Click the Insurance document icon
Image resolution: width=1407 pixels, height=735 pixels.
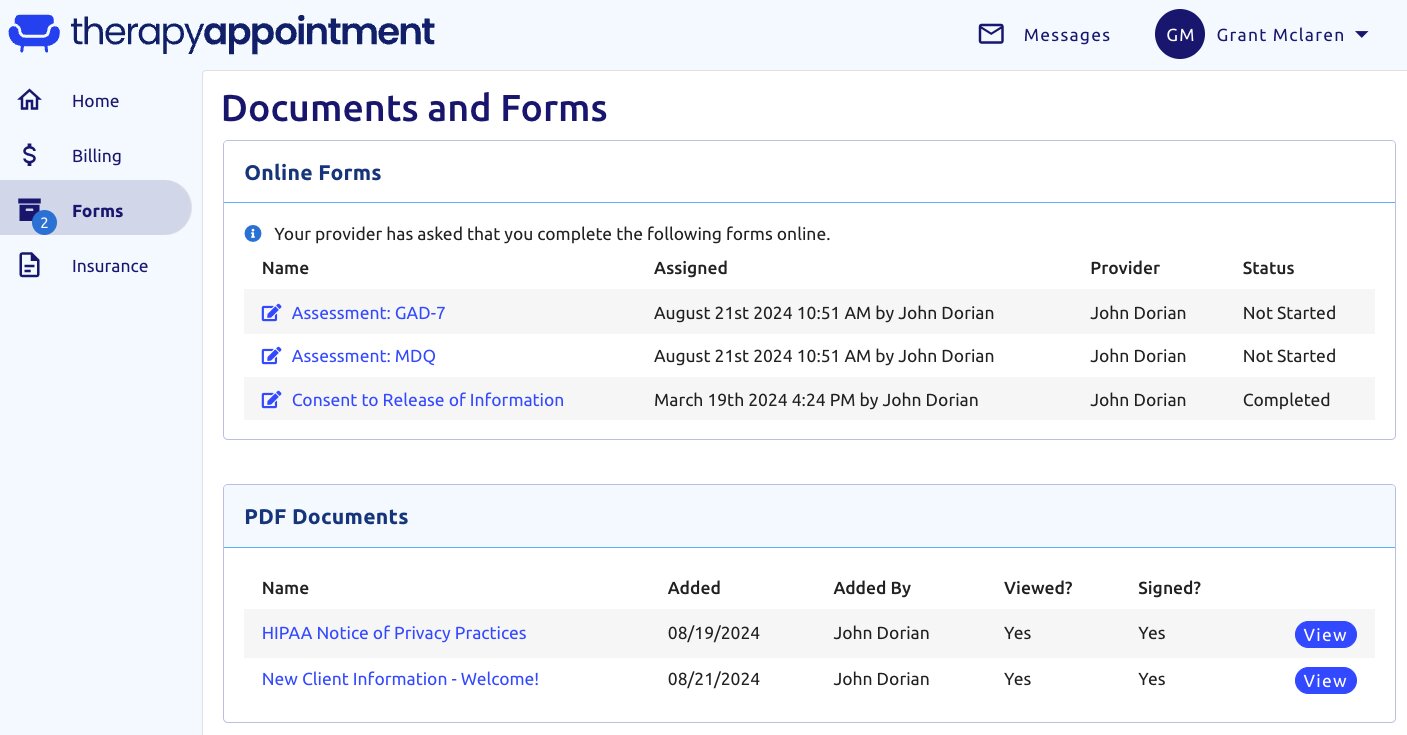pyautogui.click(x=30, y=266)
